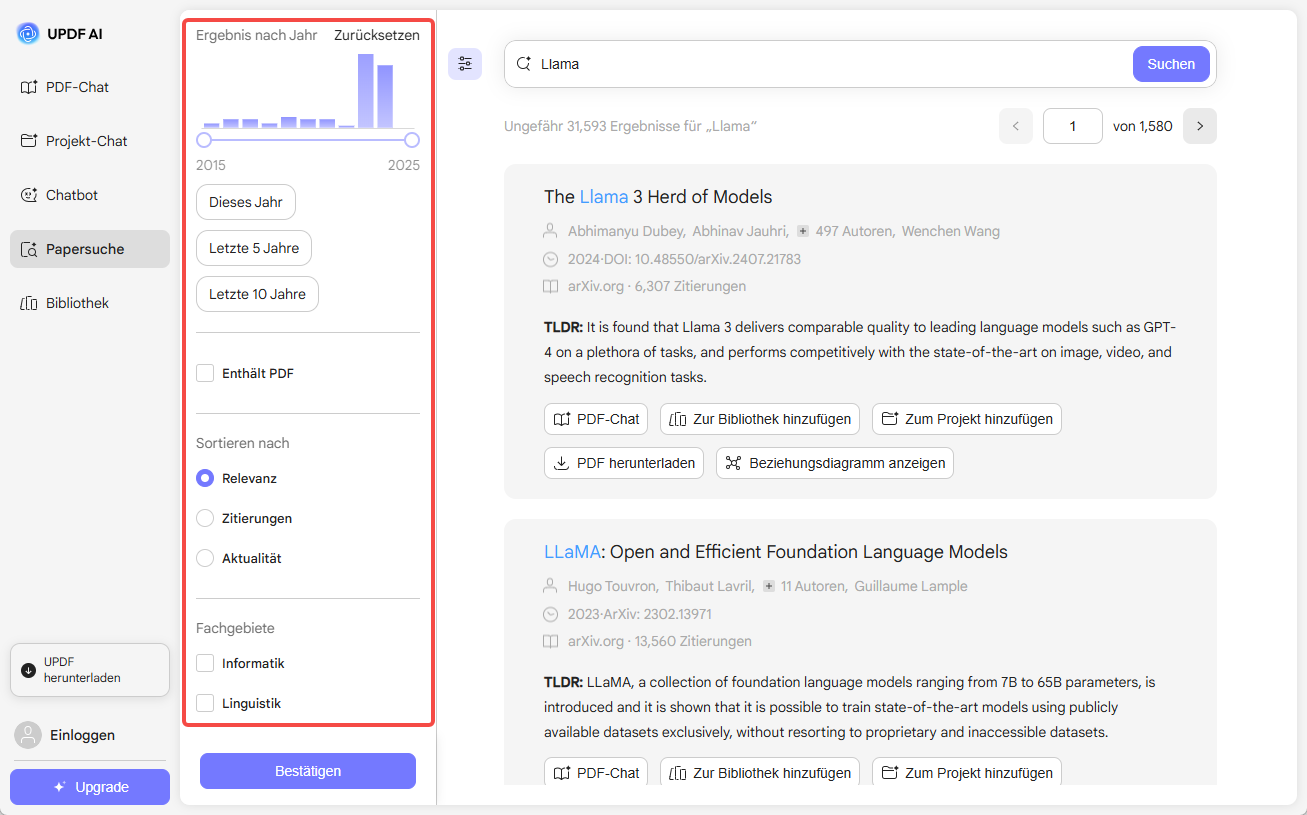Click the Upgrade button
Viewport: 1307px width, 815px height.
coord(90,787)
